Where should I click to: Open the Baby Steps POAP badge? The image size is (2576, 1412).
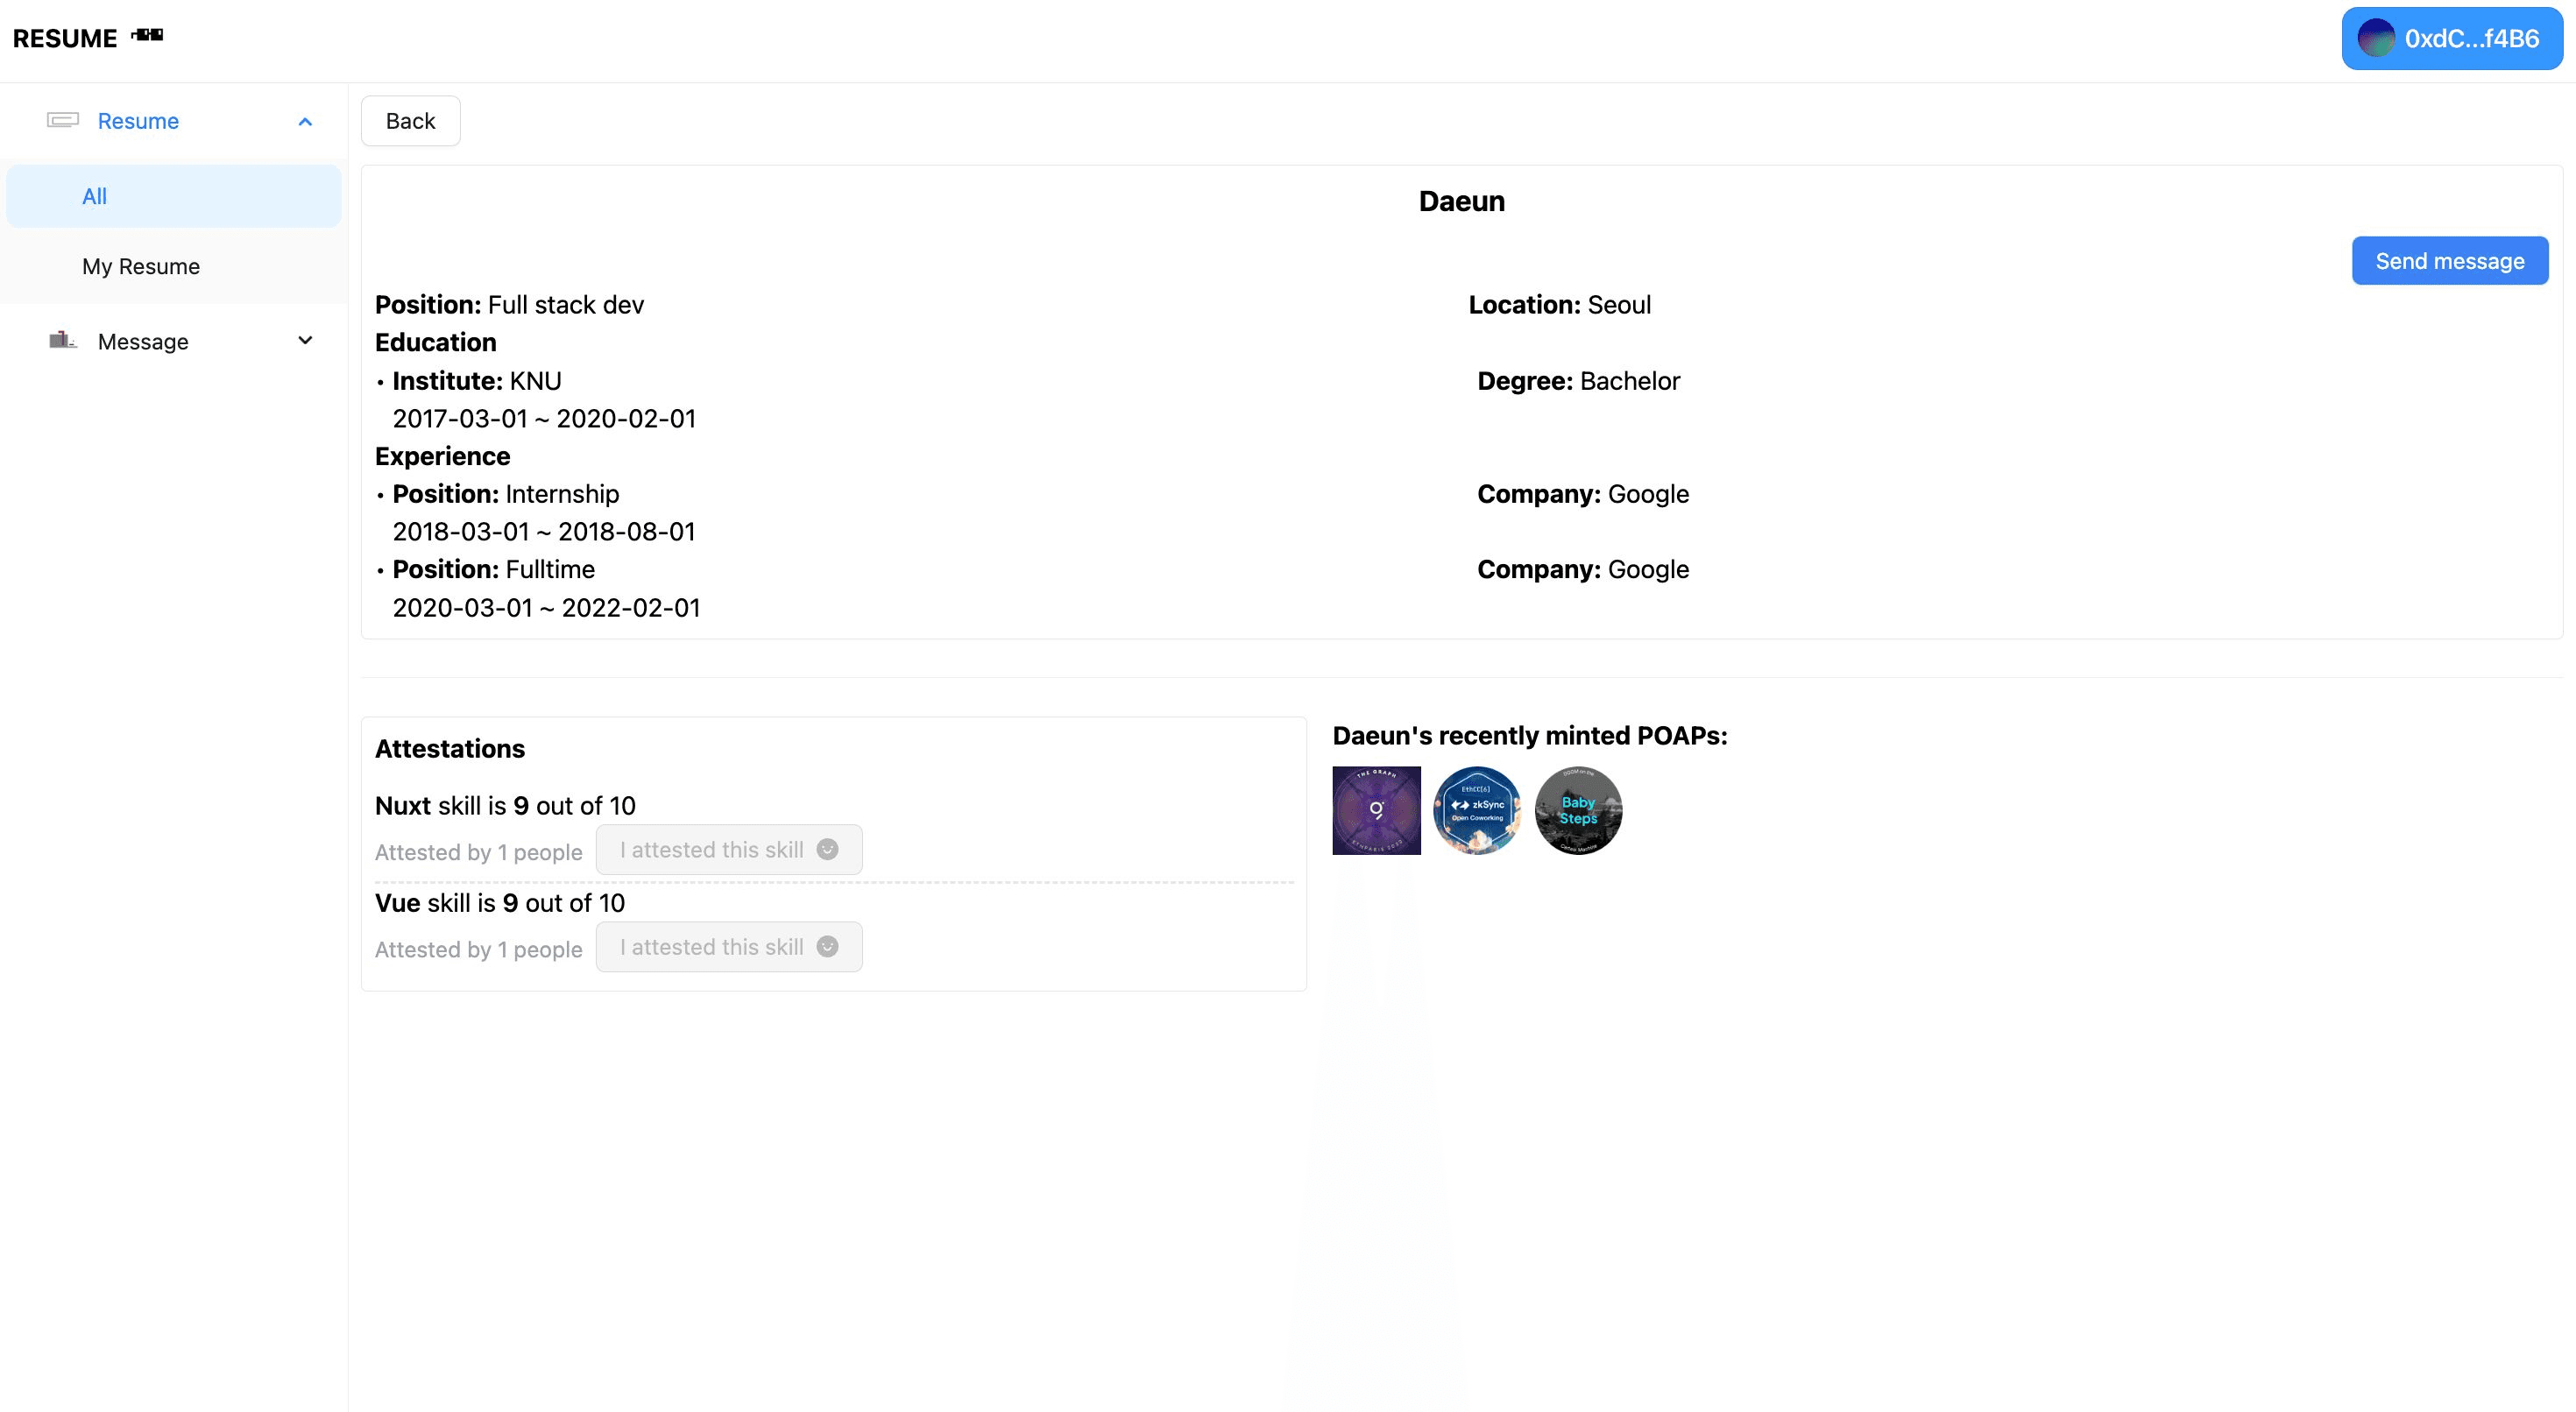tap(1578, 810)
